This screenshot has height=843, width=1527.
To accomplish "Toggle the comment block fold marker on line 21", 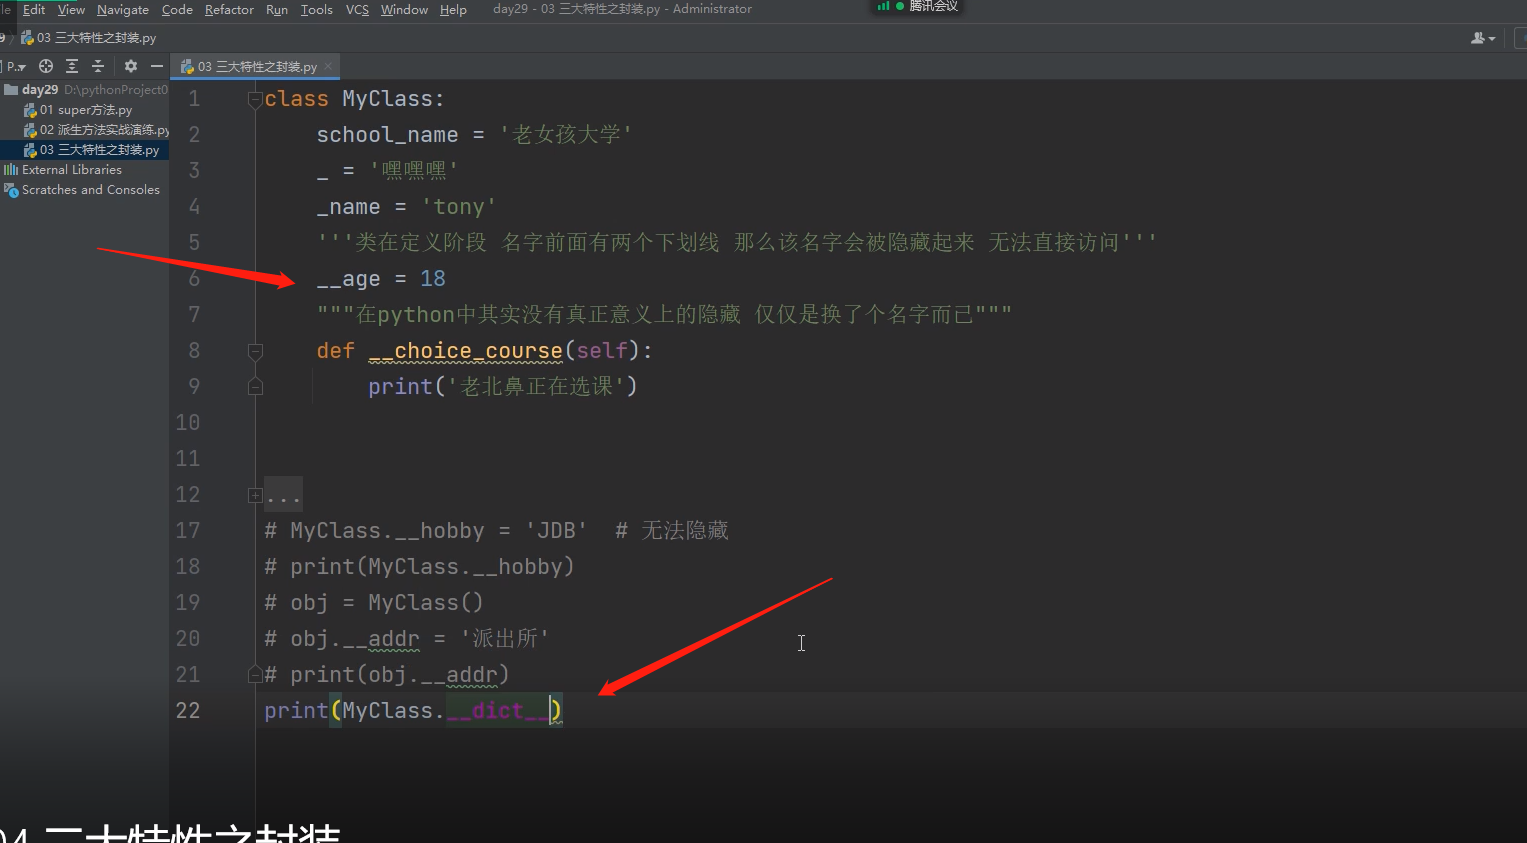I will [255, 675].
